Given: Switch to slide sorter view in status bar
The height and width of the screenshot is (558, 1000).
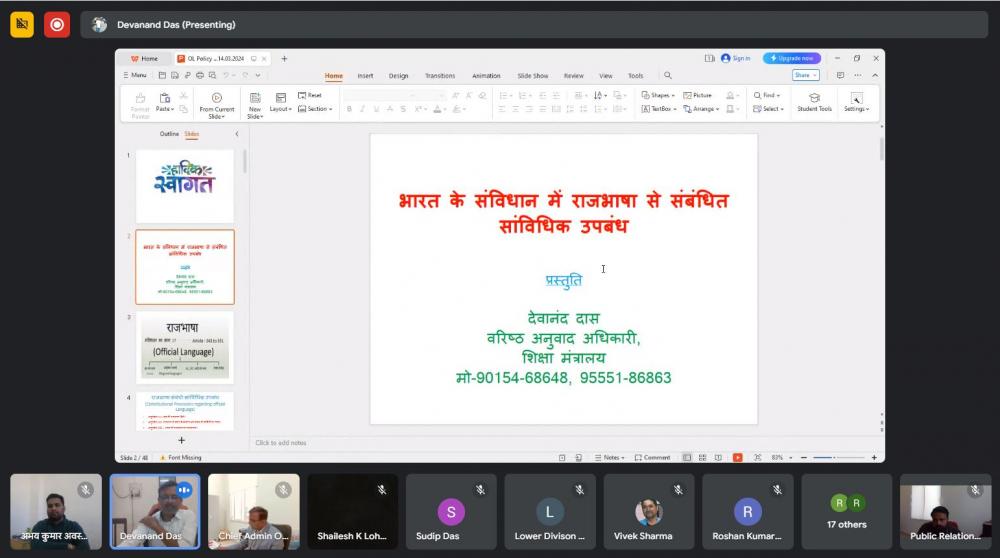Looking at the screenshot, I should (703, 457).
